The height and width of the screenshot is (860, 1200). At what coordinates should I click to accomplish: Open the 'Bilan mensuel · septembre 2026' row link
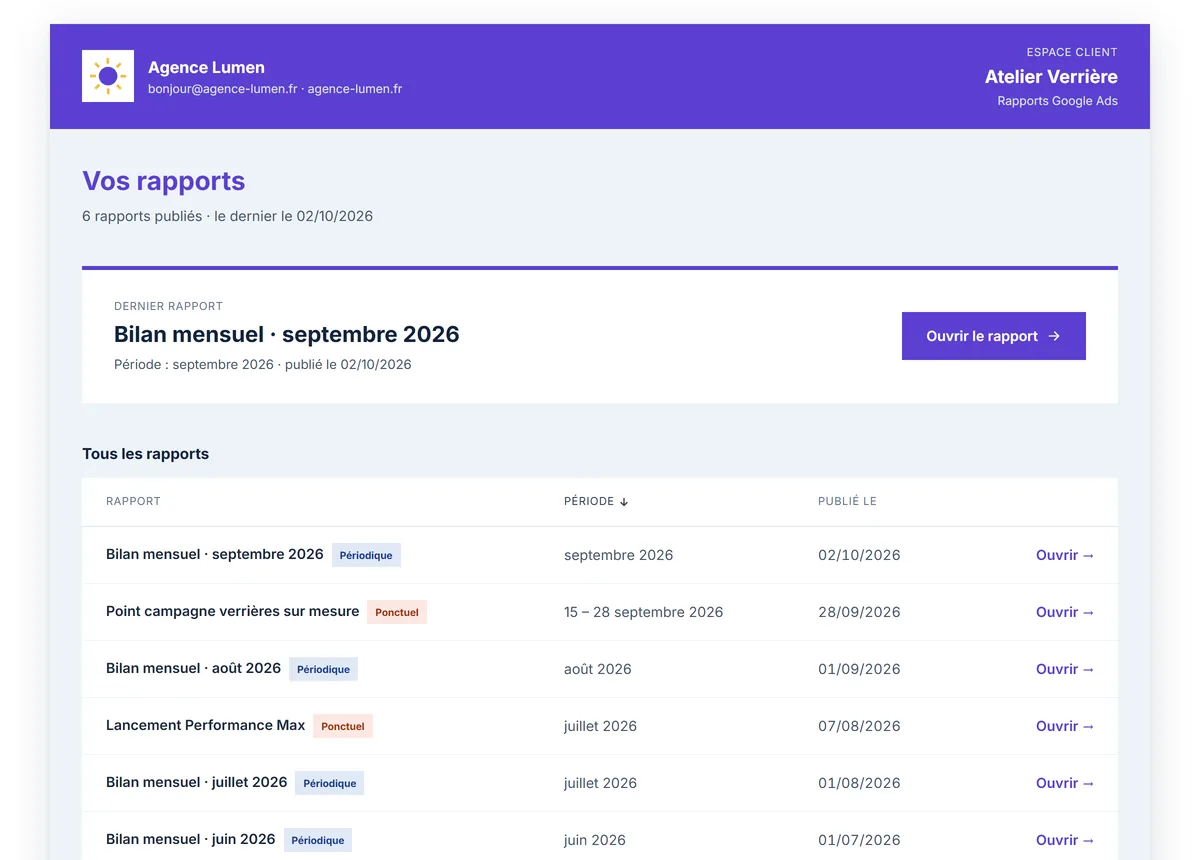pos(1065,555)
